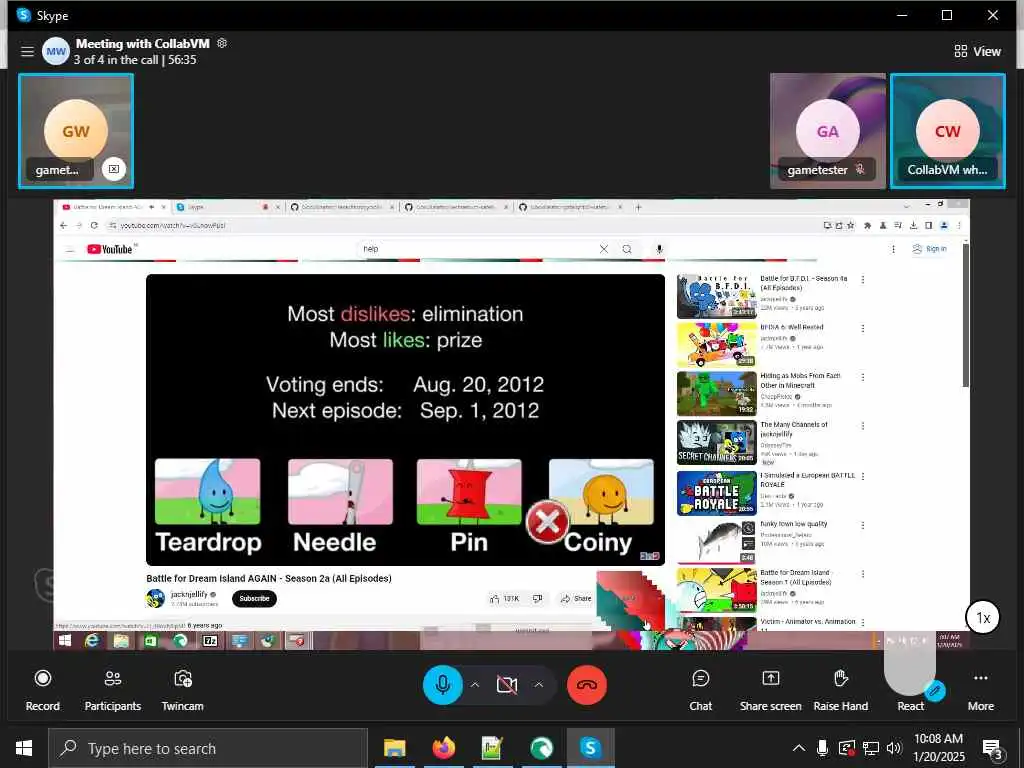Open the React menu
The height and width of the screenshot is (768, 1024).
[x=910, y=705]
